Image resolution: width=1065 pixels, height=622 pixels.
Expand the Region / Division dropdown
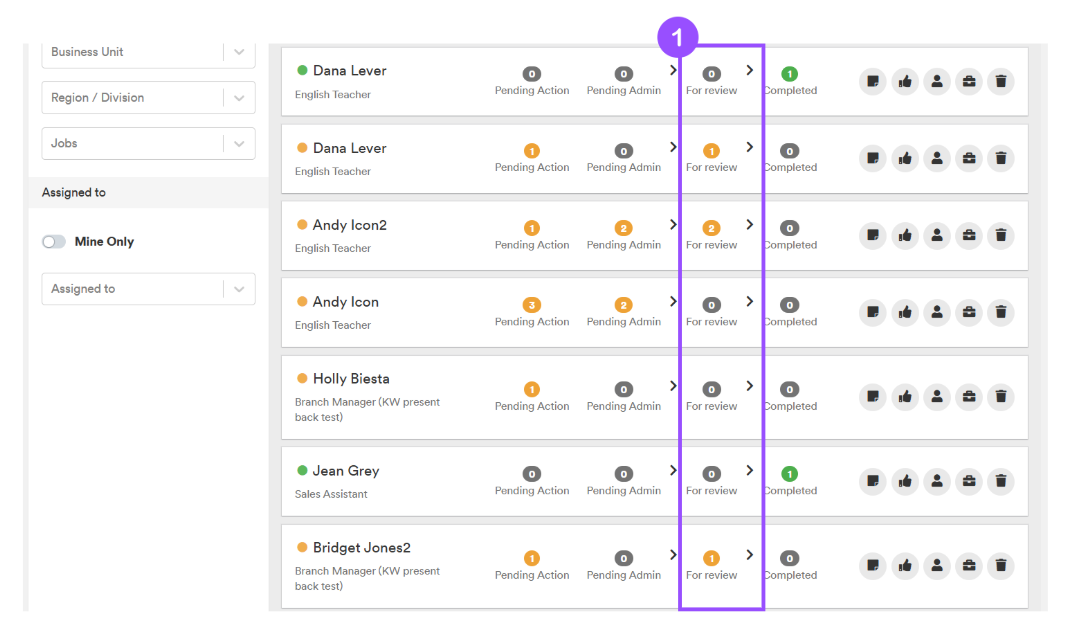(148, 98)
